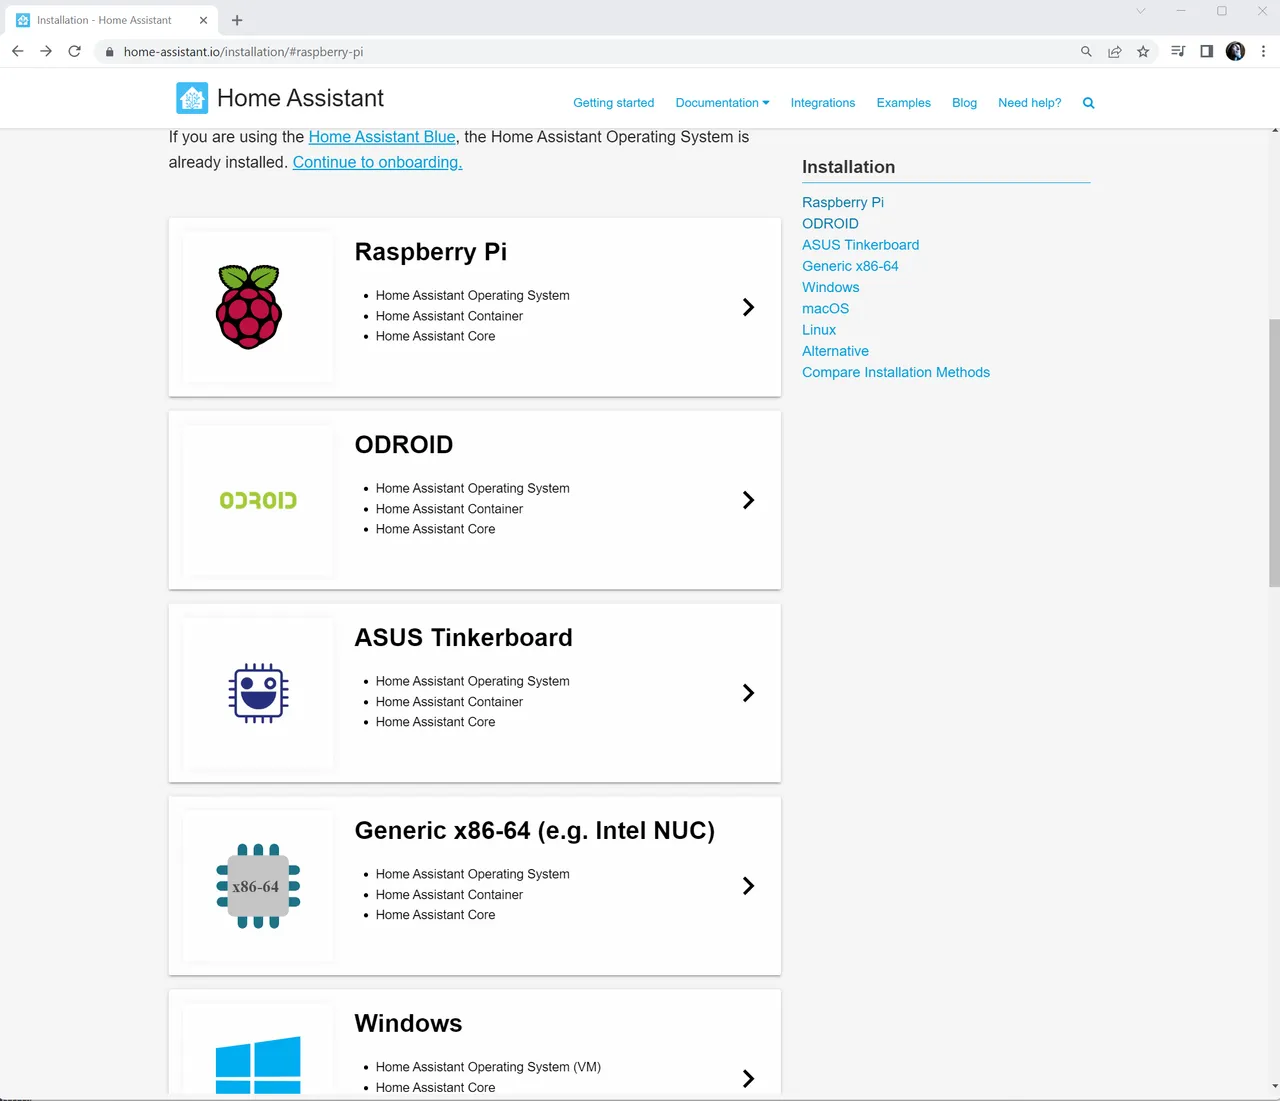Viewport: 1280px width, 1101px height.
Task: Click the x86-64 chip image
Action: coord(258,886)
